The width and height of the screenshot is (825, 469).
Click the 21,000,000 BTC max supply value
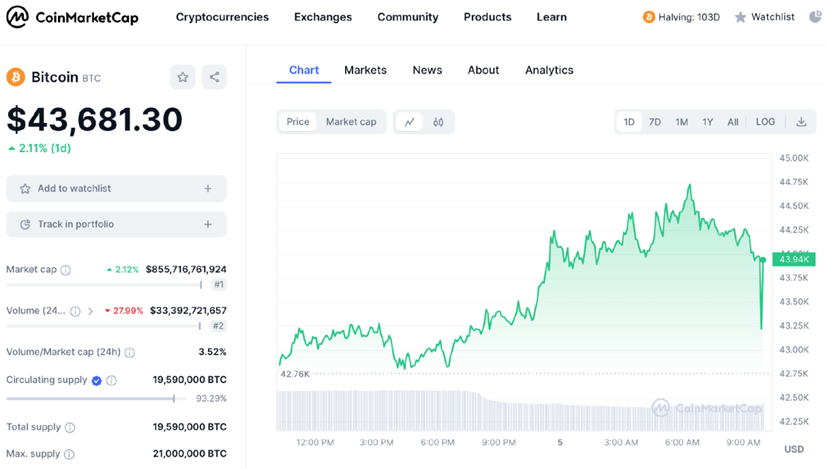click(x=189, y=453)
